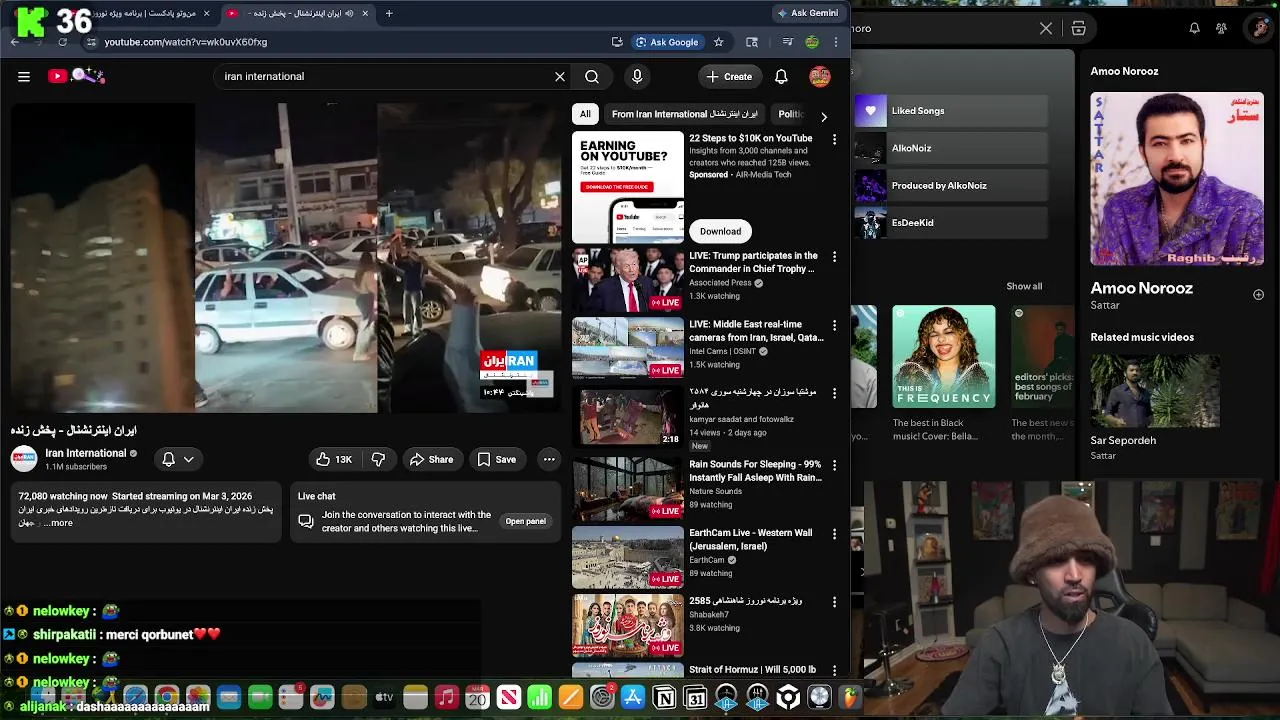Go to YouTube home via logo
1280x720 pixels.
(x=76, y=76)
